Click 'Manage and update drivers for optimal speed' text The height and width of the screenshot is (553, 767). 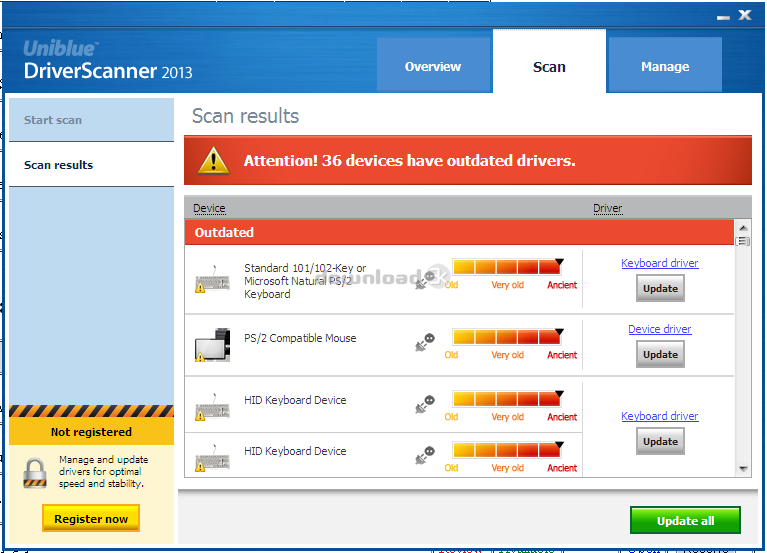point(102,471)
